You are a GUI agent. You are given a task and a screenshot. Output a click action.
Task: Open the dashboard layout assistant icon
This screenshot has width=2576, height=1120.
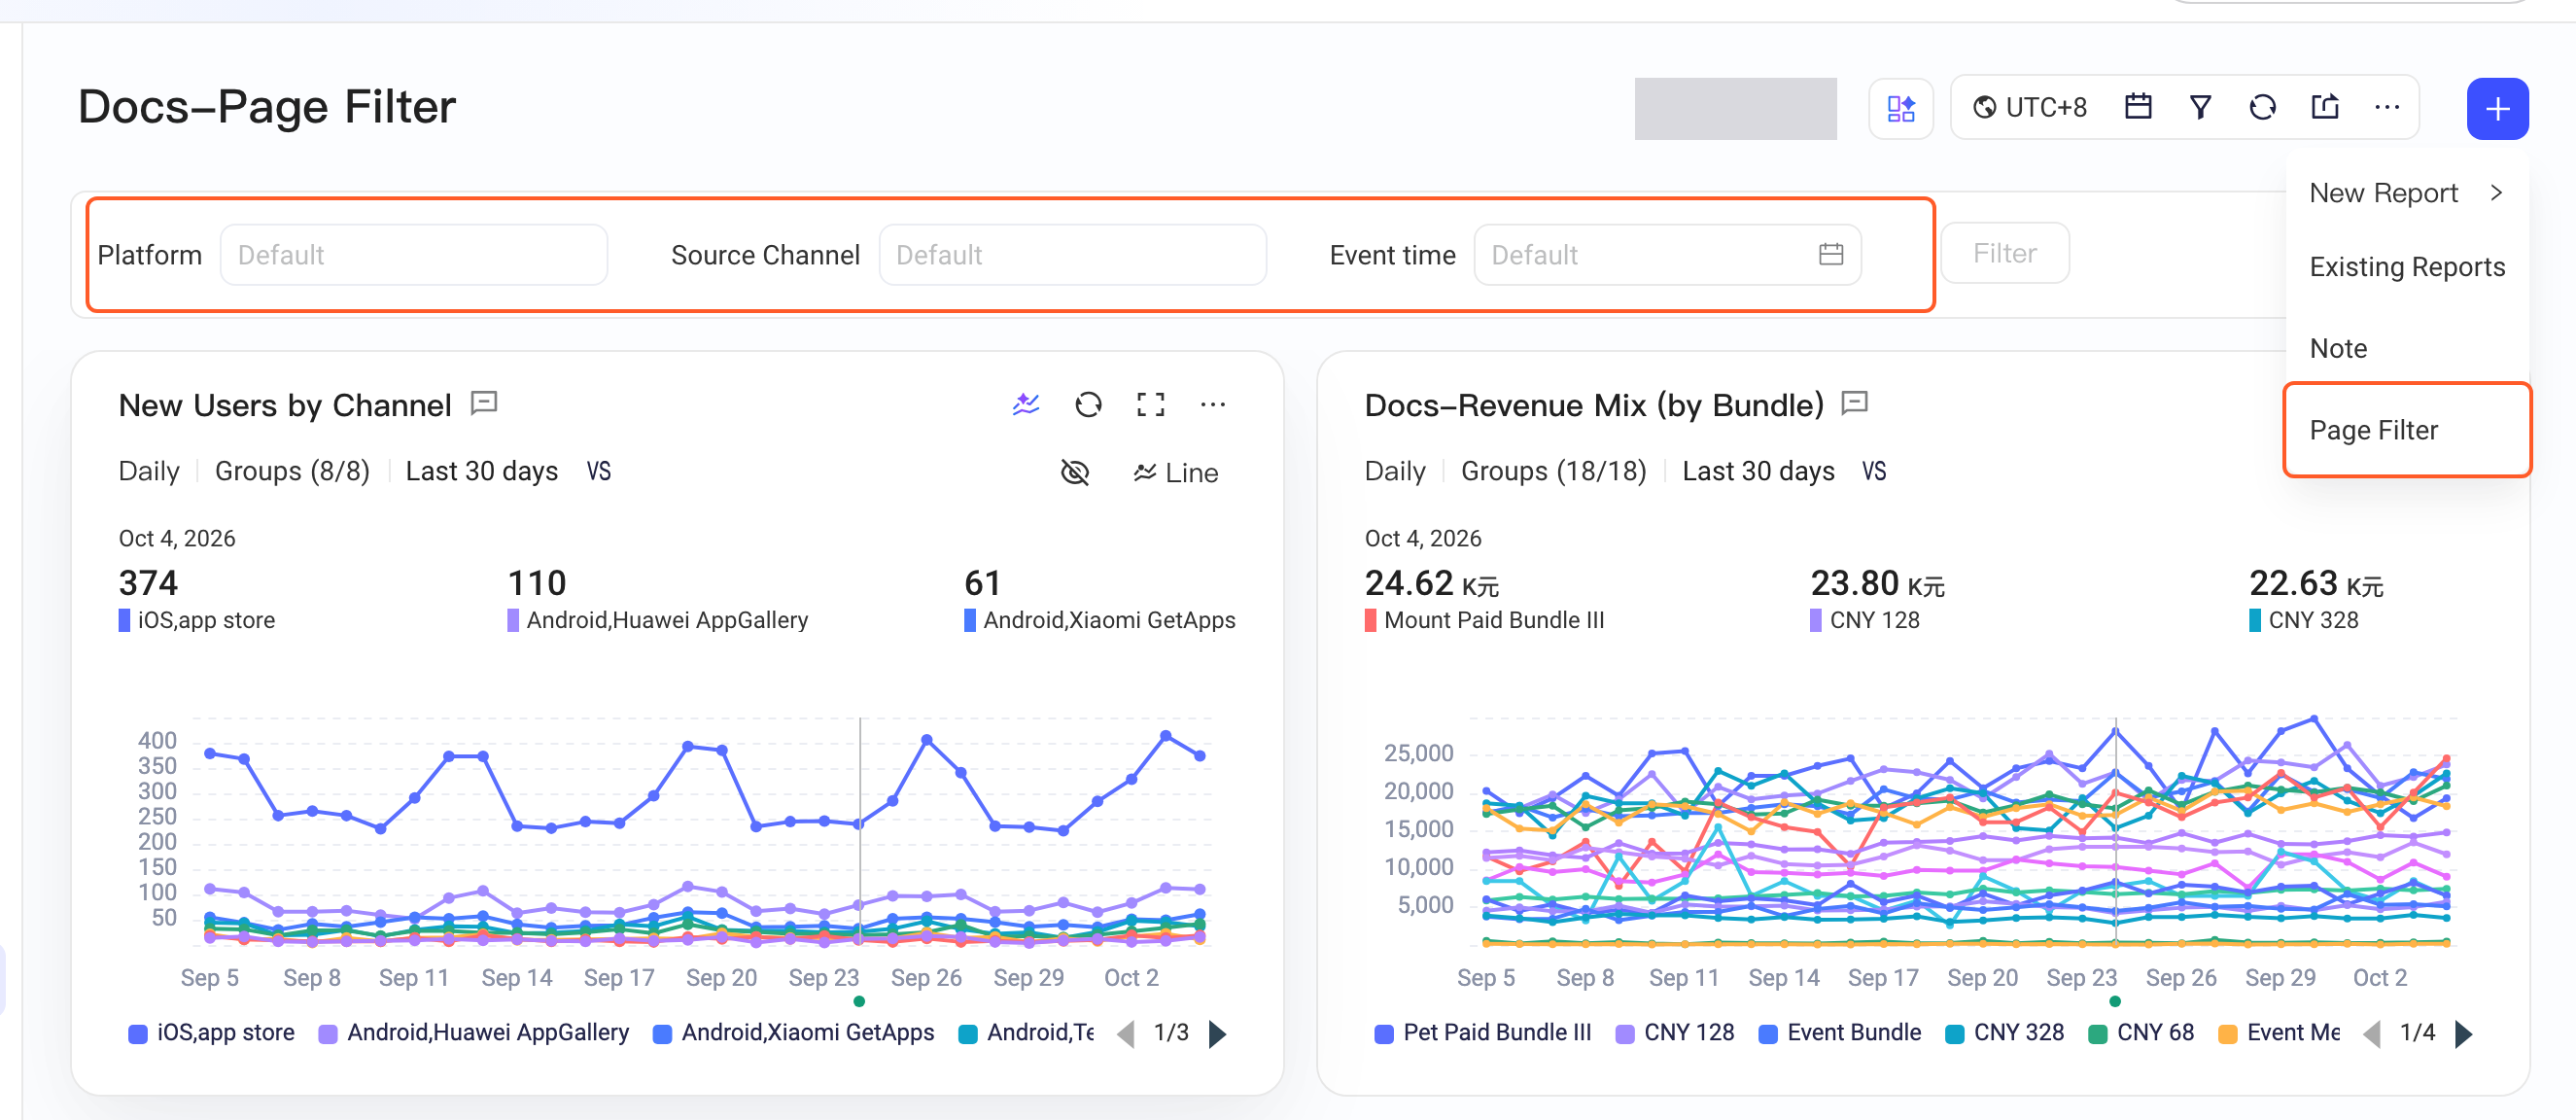click(1900, 108)
